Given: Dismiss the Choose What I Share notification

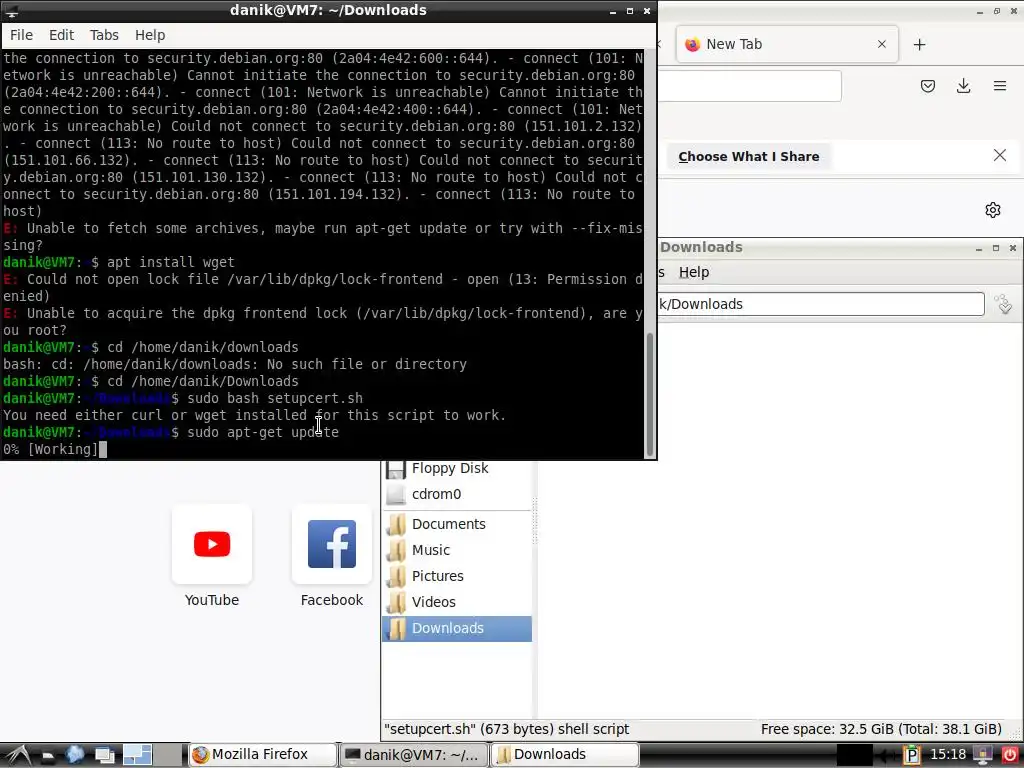Looking at the screenshot, I should [x=999, y=155].
